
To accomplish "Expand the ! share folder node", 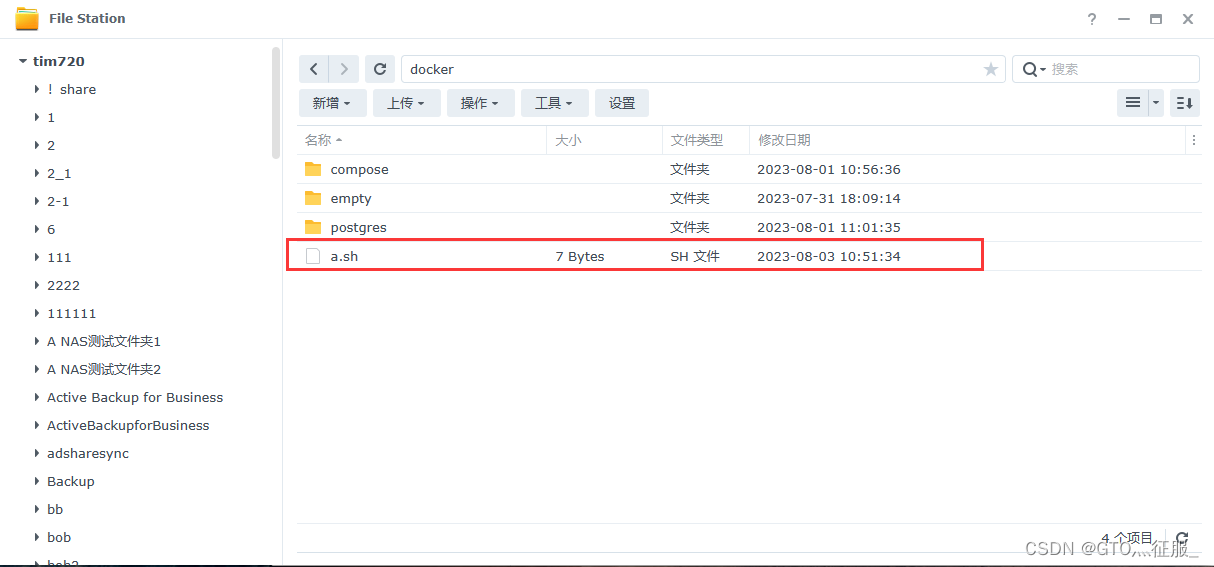I will pos(37,89).
